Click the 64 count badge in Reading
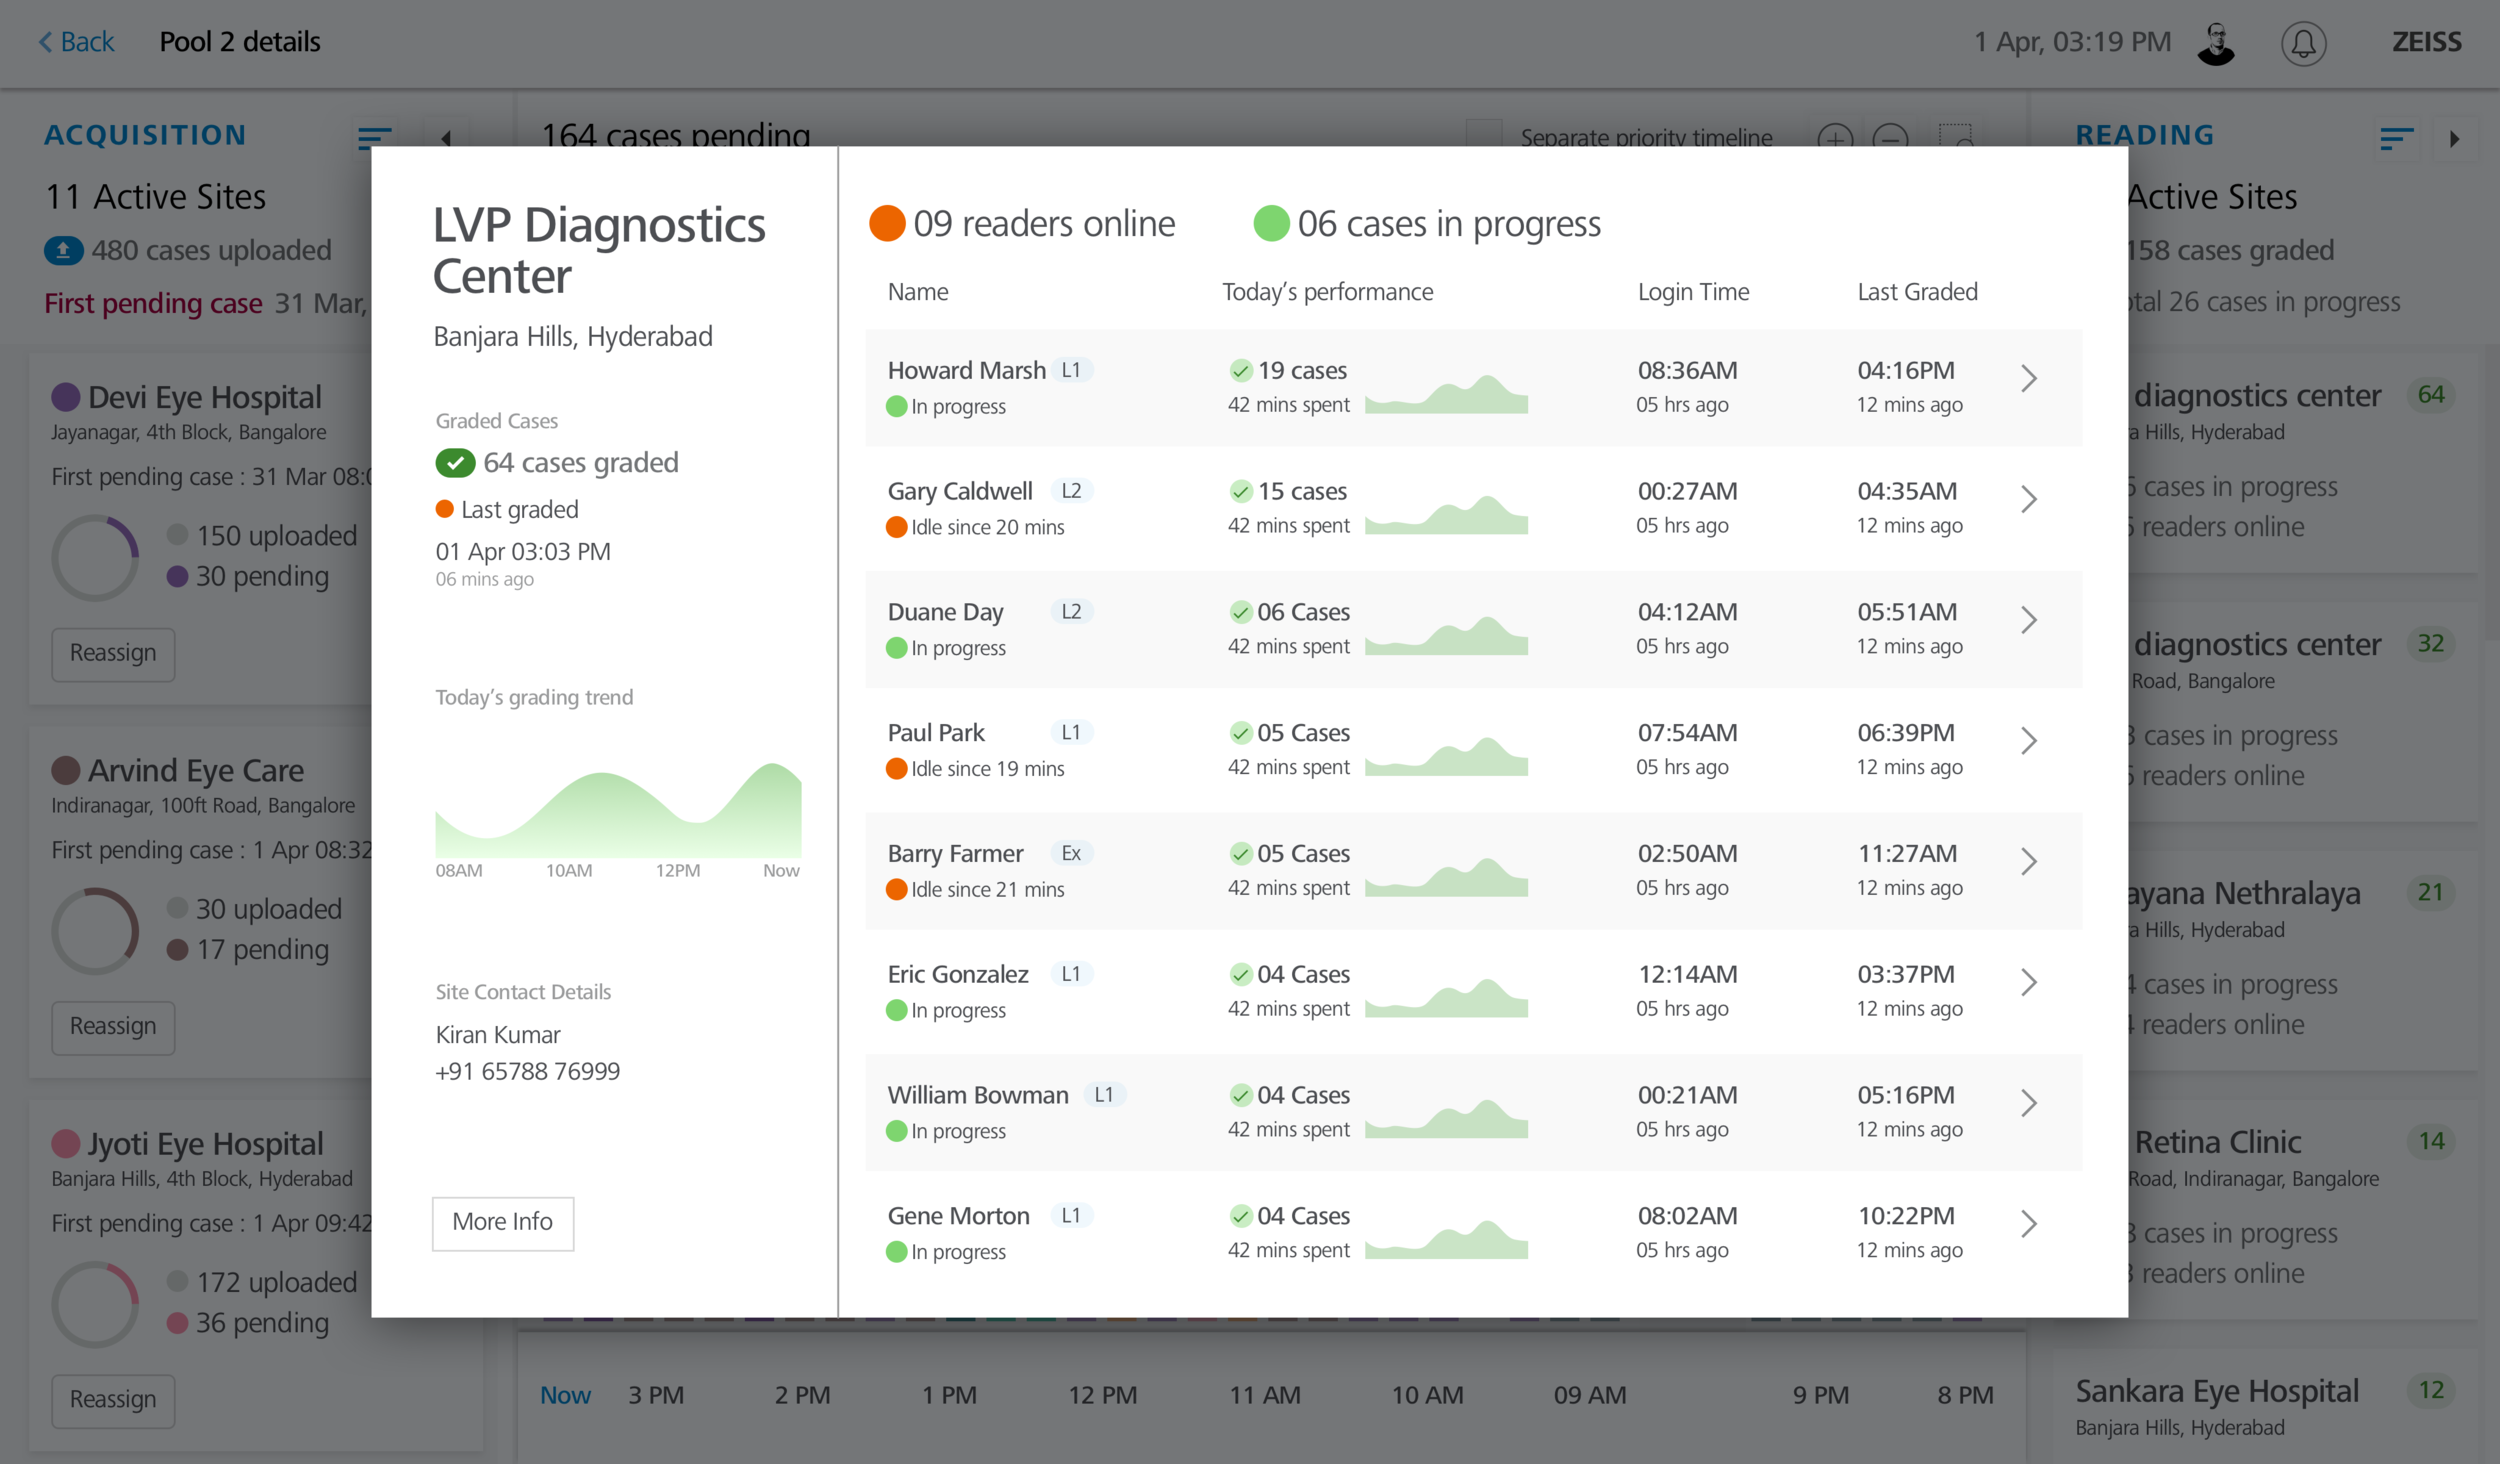2500x1464 pixels. tap(2431, 395)
